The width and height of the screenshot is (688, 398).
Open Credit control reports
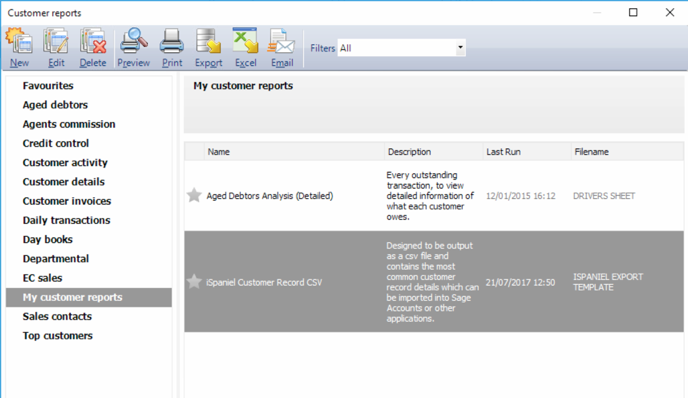(56, 143)
